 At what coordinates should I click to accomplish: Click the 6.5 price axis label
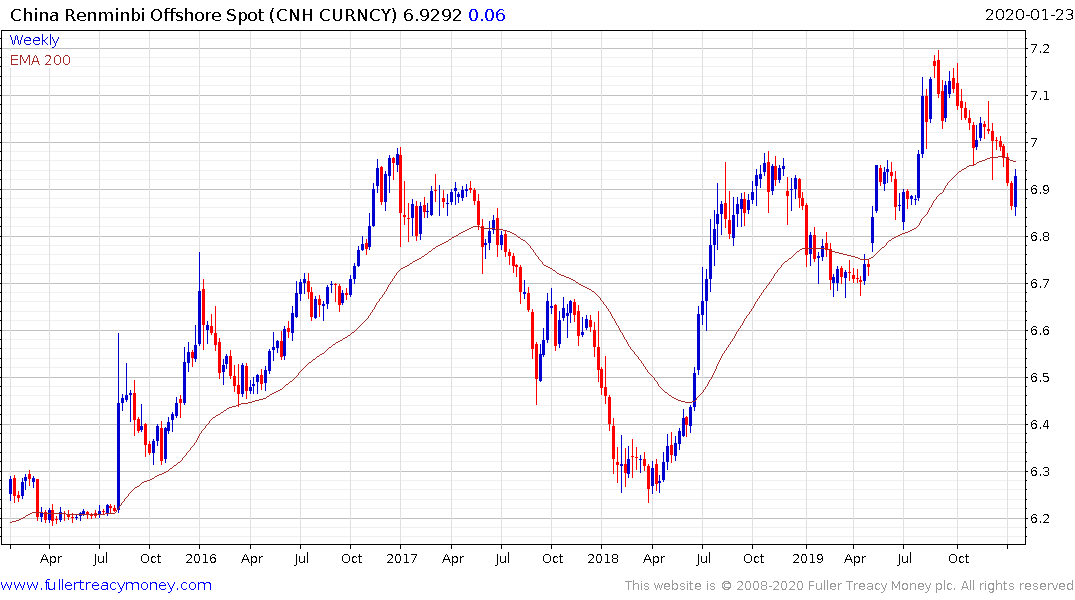tap(1039, 377)
